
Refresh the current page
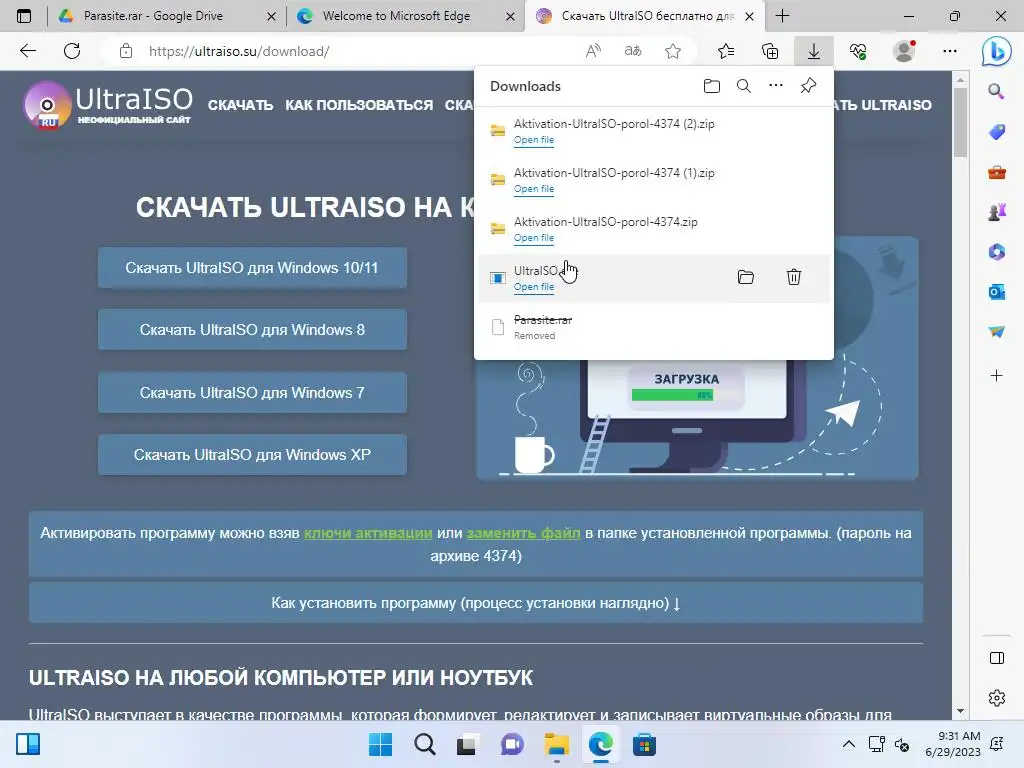(72, 51)
